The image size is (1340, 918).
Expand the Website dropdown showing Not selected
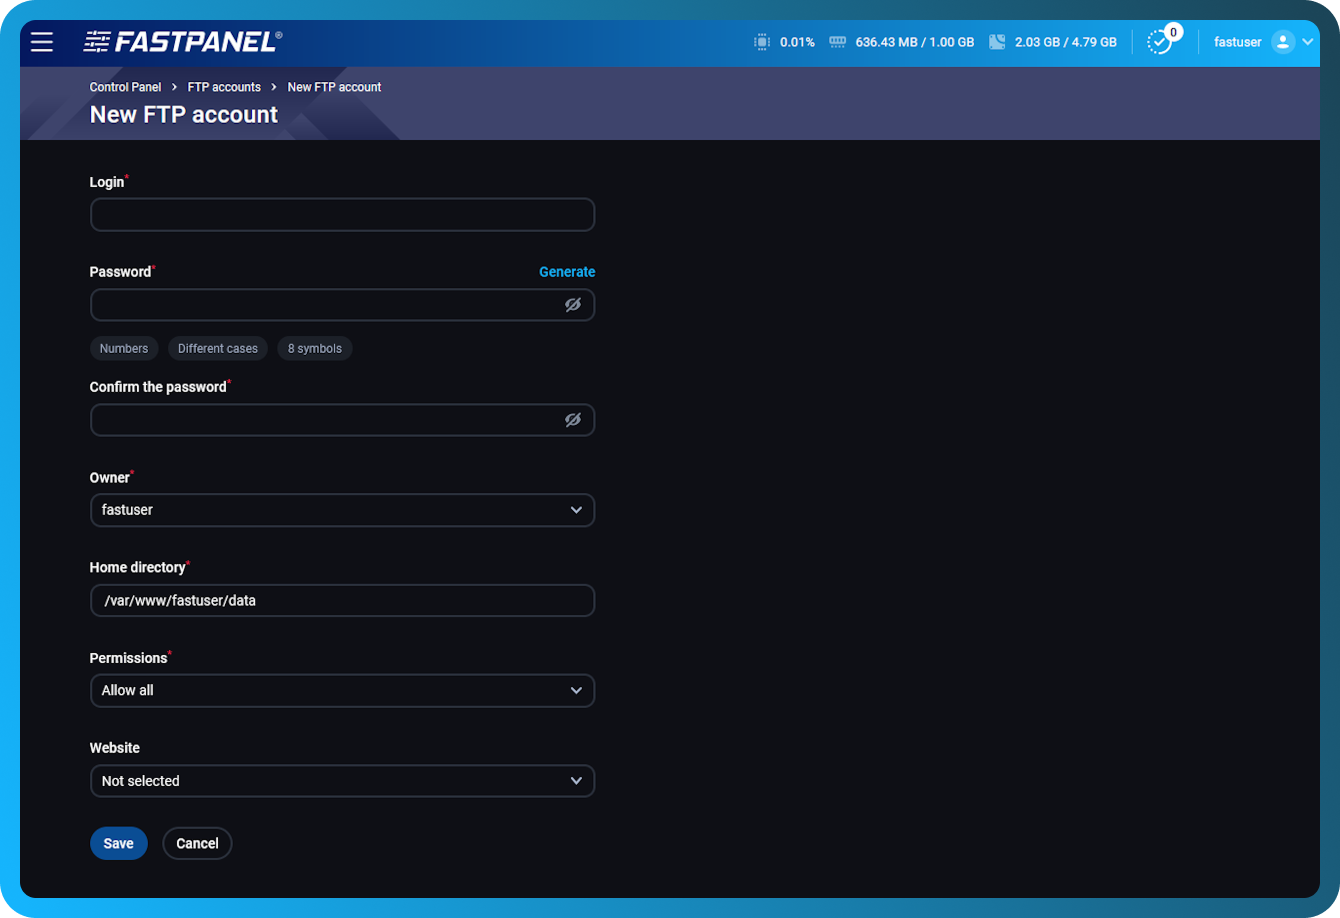point(342,781)
